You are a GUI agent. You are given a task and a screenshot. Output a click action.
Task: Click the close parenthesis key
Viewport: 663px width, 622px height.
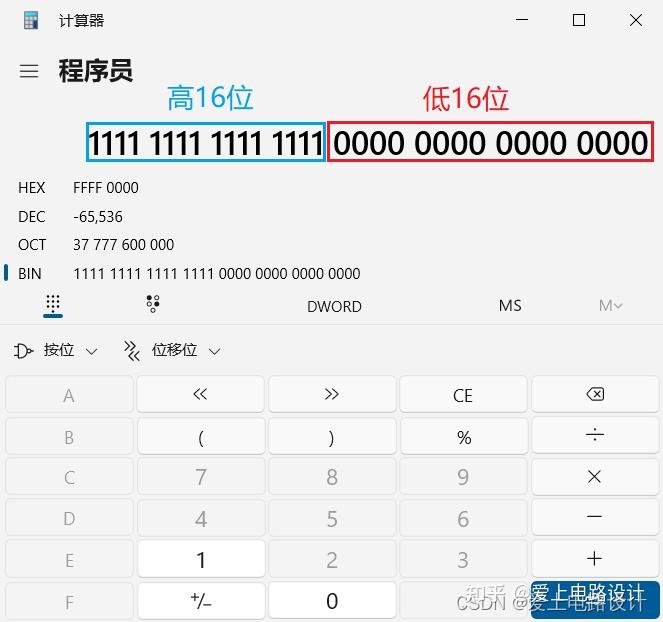coord(332,436)
